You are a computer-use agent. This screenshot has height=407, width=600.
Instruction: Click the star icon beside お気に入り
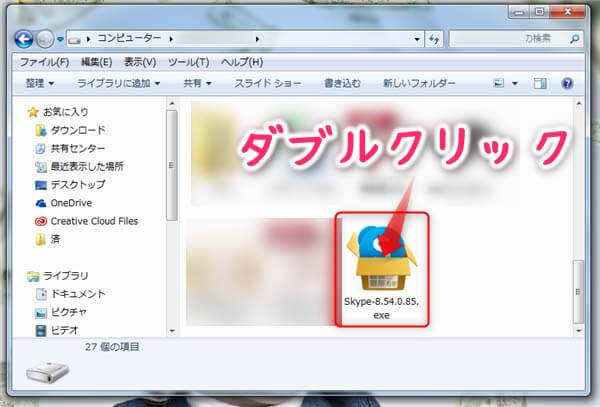pos(33,112)
